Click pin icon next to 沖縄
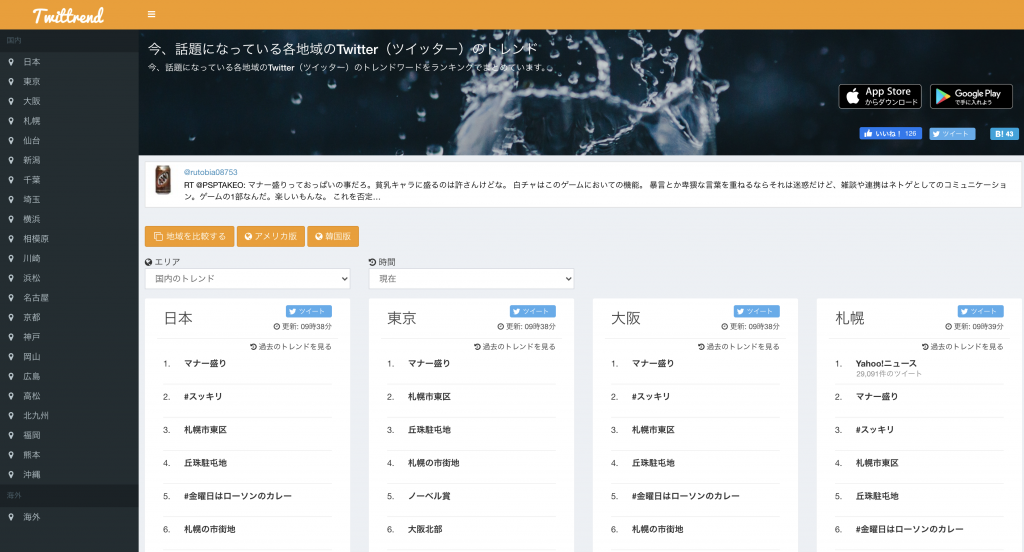1024x552 pixels. pyautogui.click(x=11, y=474)
